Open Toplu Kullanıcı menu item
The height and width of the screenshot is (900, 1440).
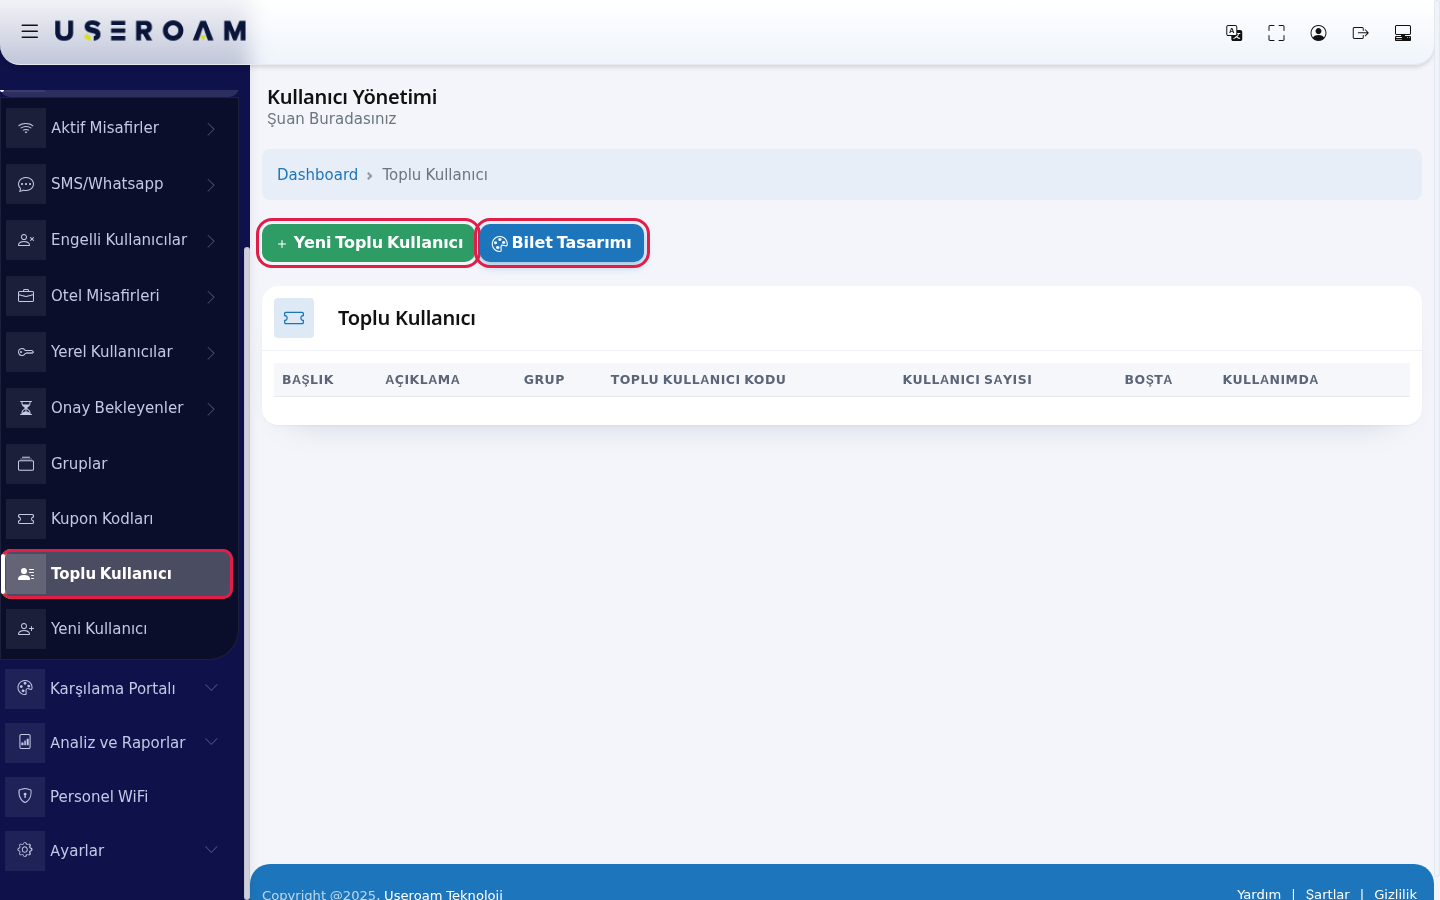[x=118, y=574]
